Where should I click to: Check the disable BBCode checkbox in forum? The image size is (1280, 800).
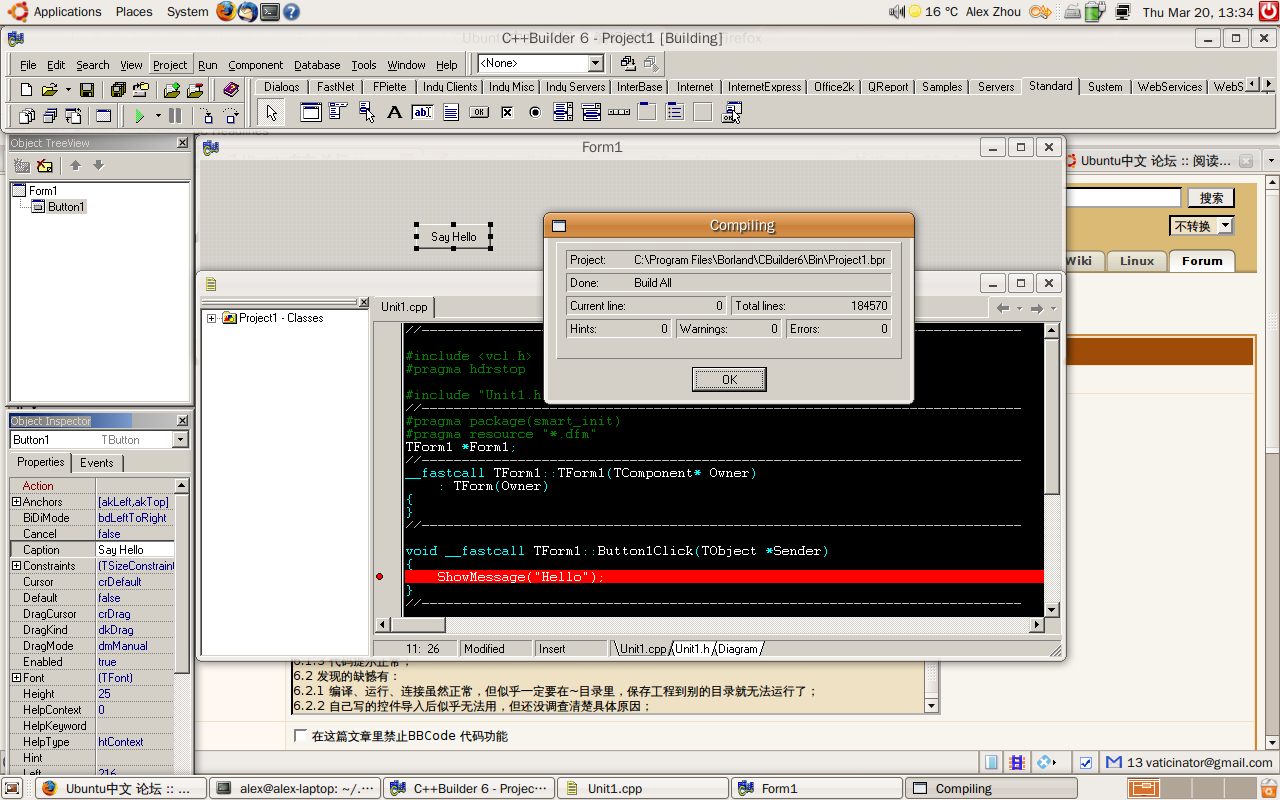coord(301,736)
